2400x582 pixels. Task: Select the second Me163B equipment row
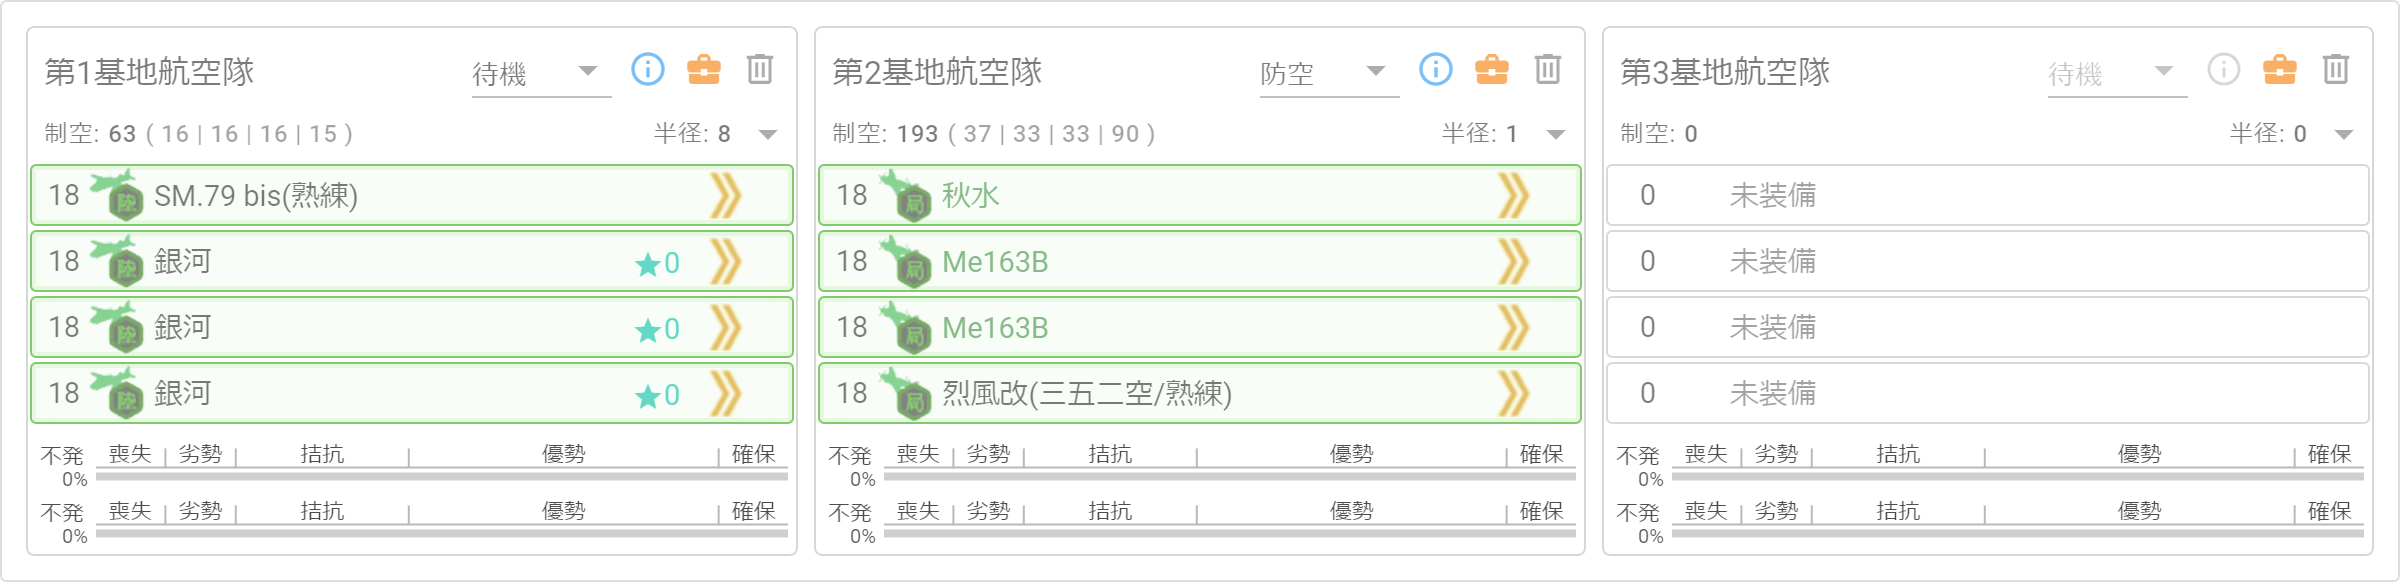[x=1199, y=327]
